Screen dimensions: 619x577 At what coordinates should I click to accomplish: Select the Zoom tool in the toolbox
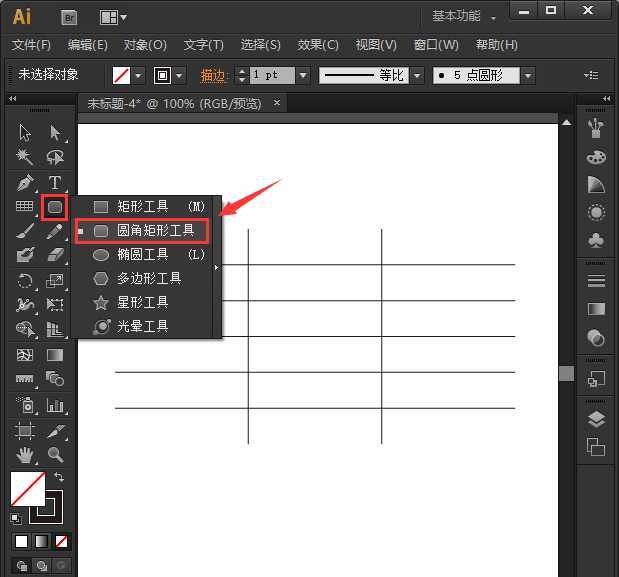click(55, 455)
